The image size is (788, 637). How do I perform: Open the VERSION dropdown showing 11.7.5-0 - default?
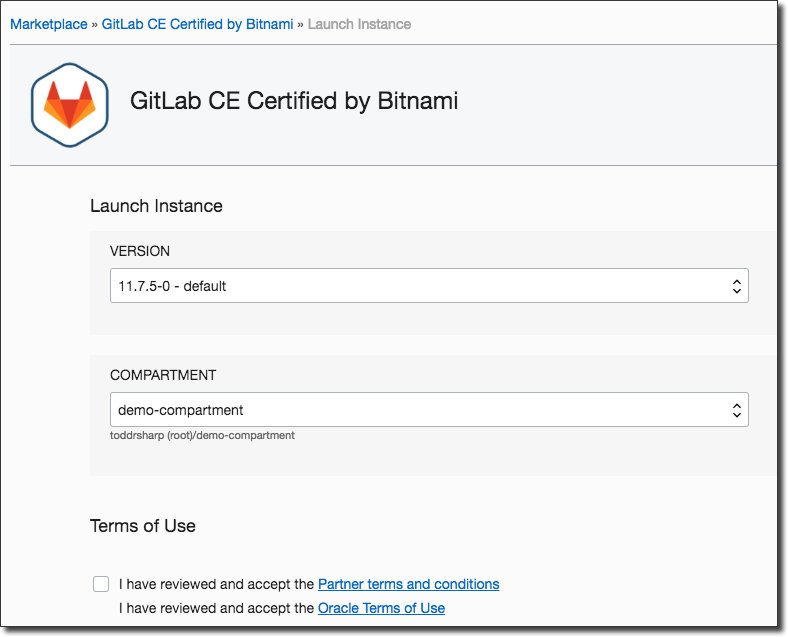[x=420, y=286]
